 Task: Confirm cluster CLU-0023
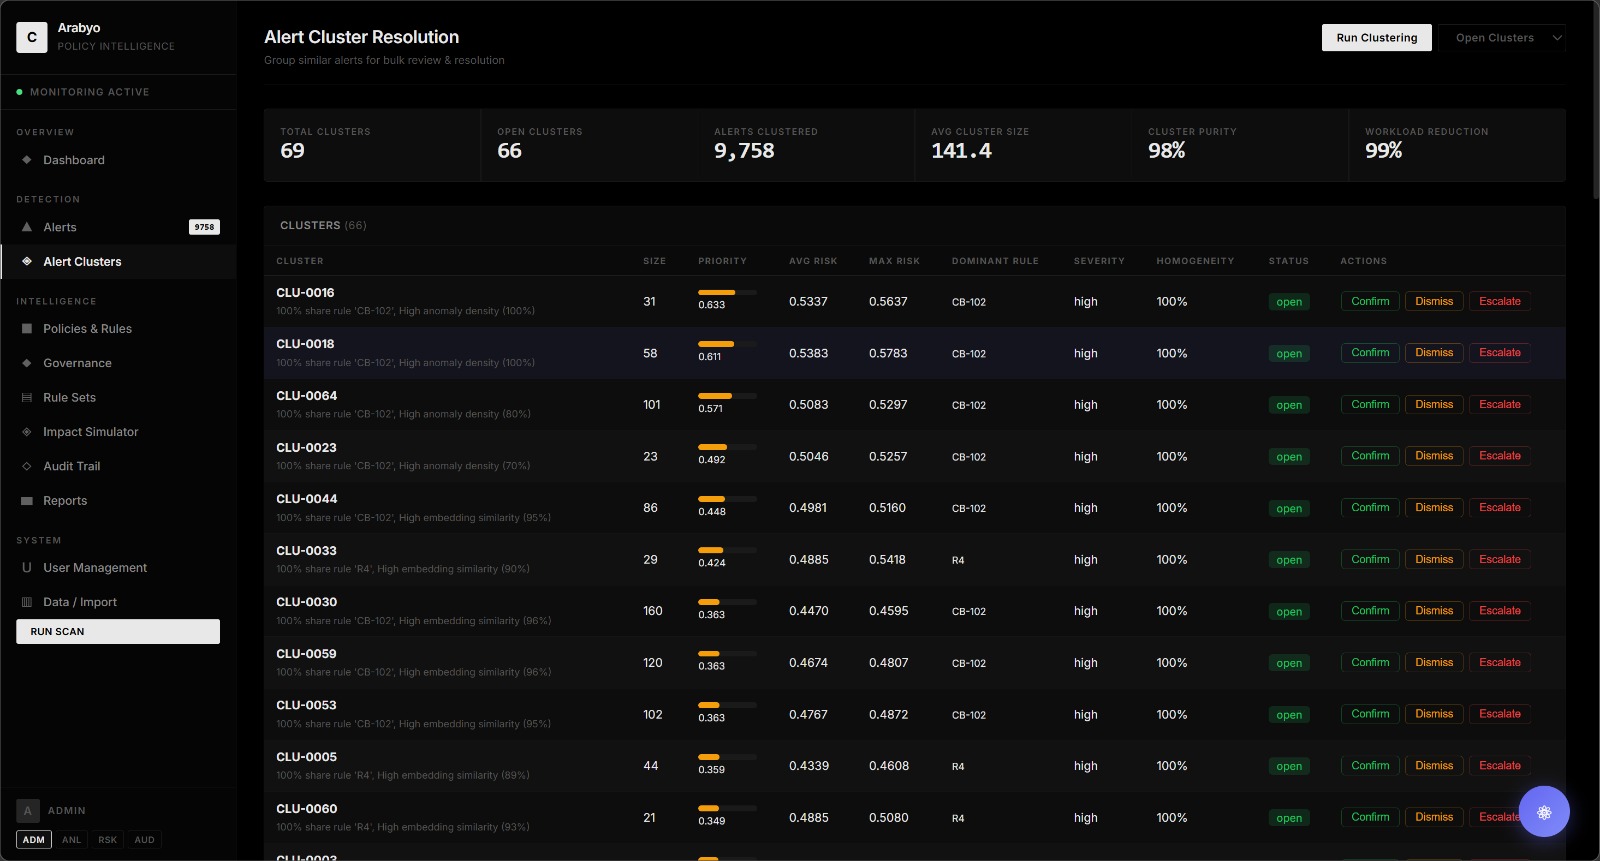[1370, 456]
